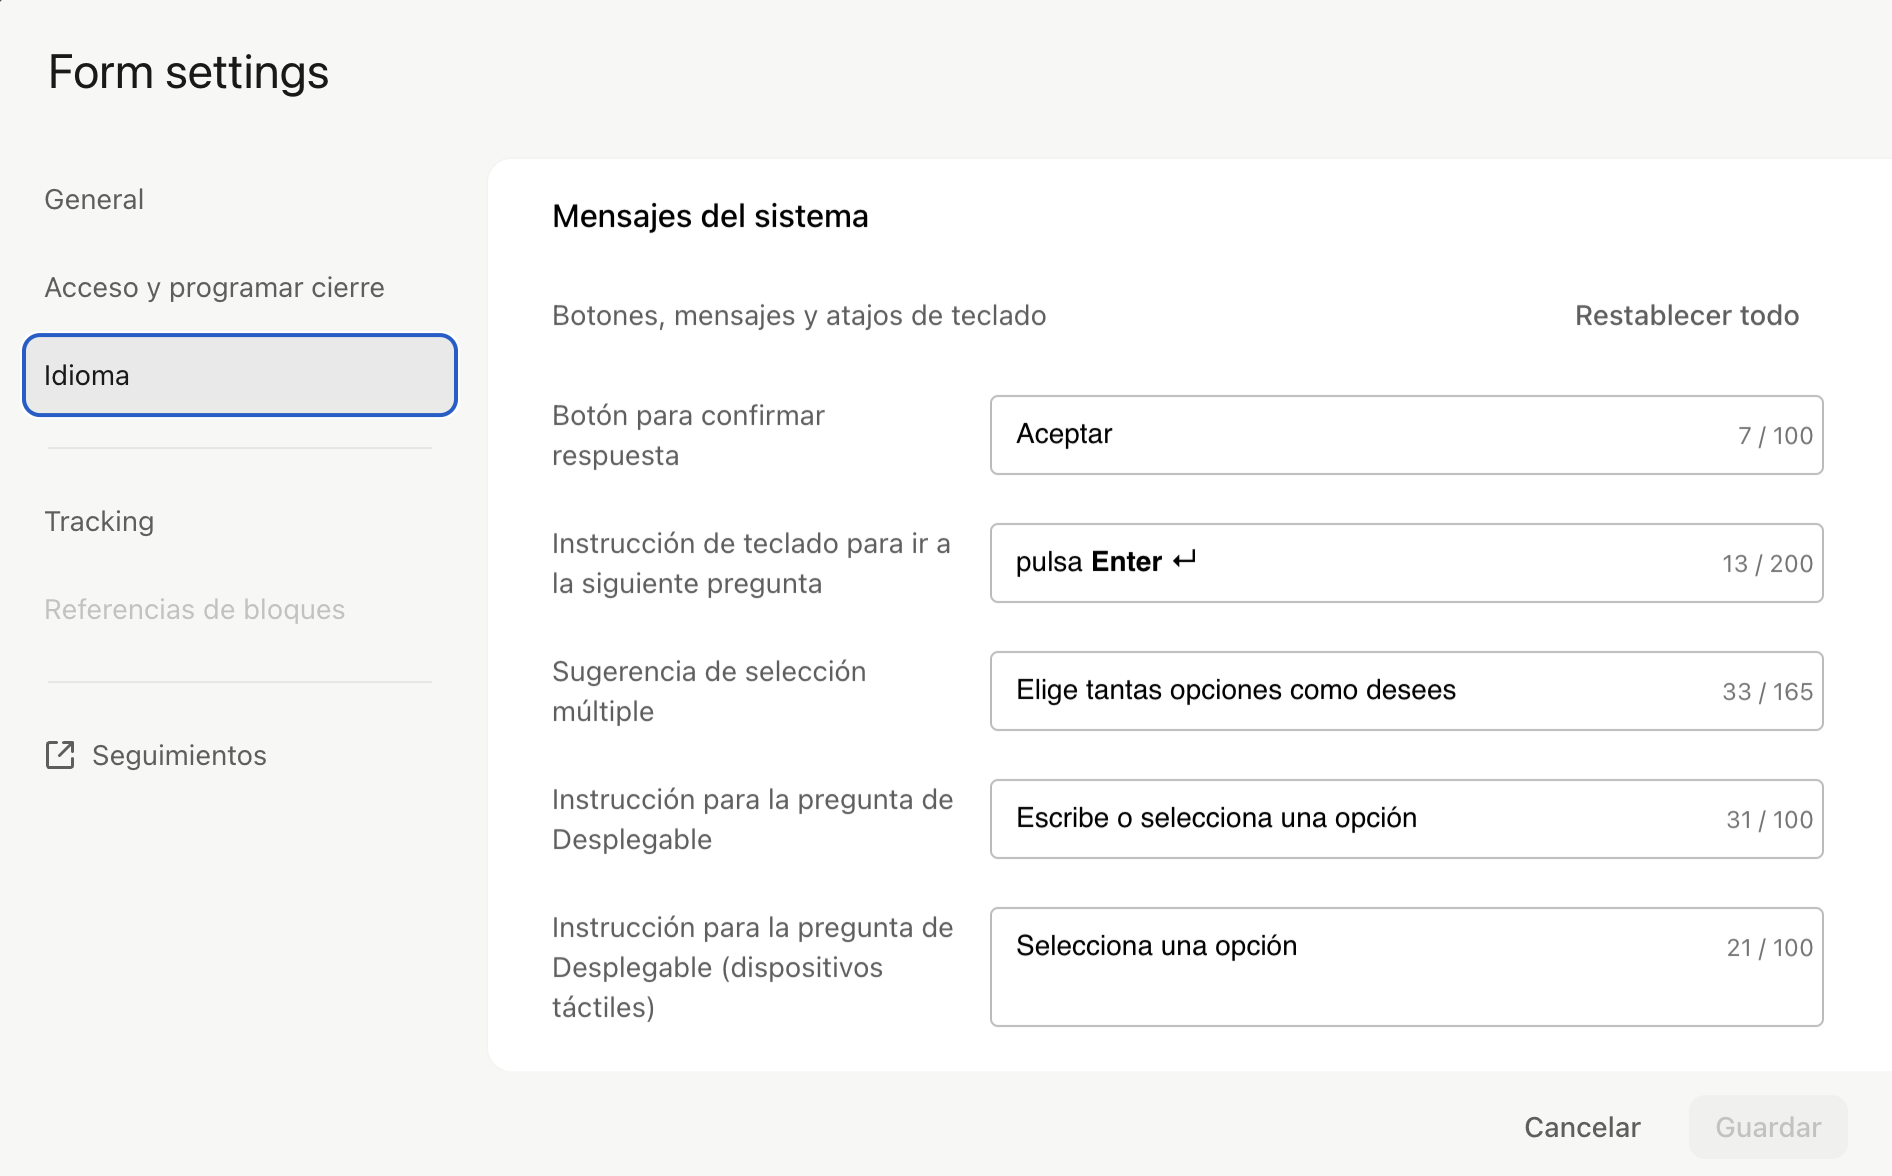Click the 7 / 100 character counter
The image size is (1892, 1176).
pyautogui.click(x=1775, y=436)
